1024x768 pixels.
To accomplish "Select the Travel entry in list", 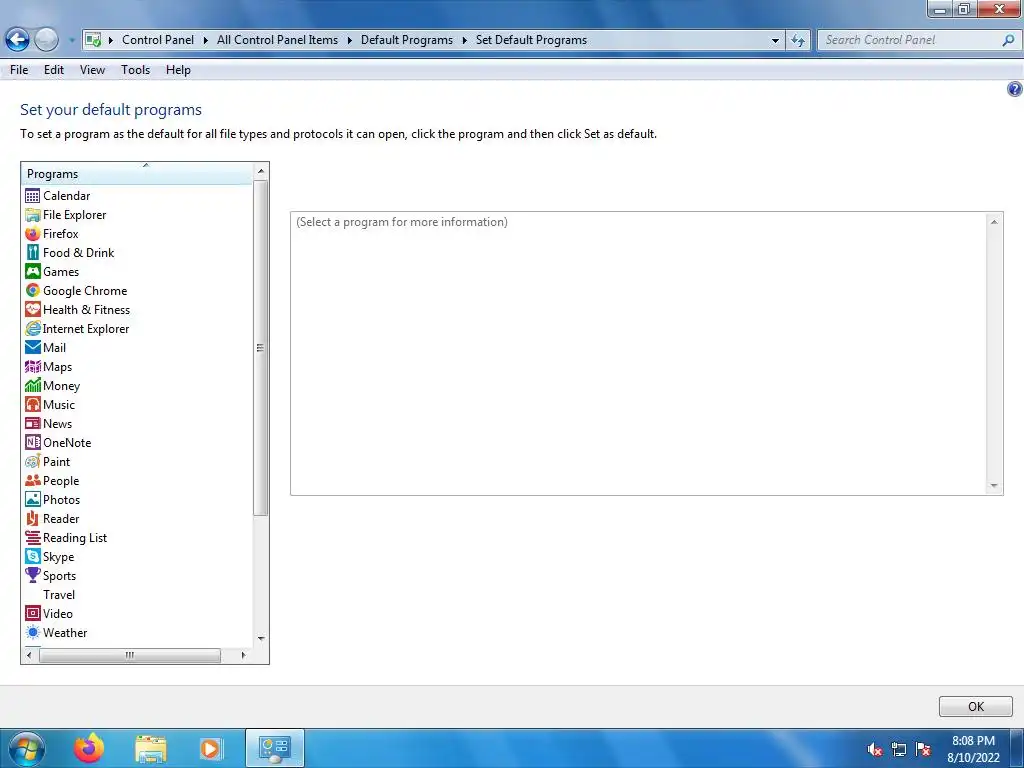I will 59,595.
